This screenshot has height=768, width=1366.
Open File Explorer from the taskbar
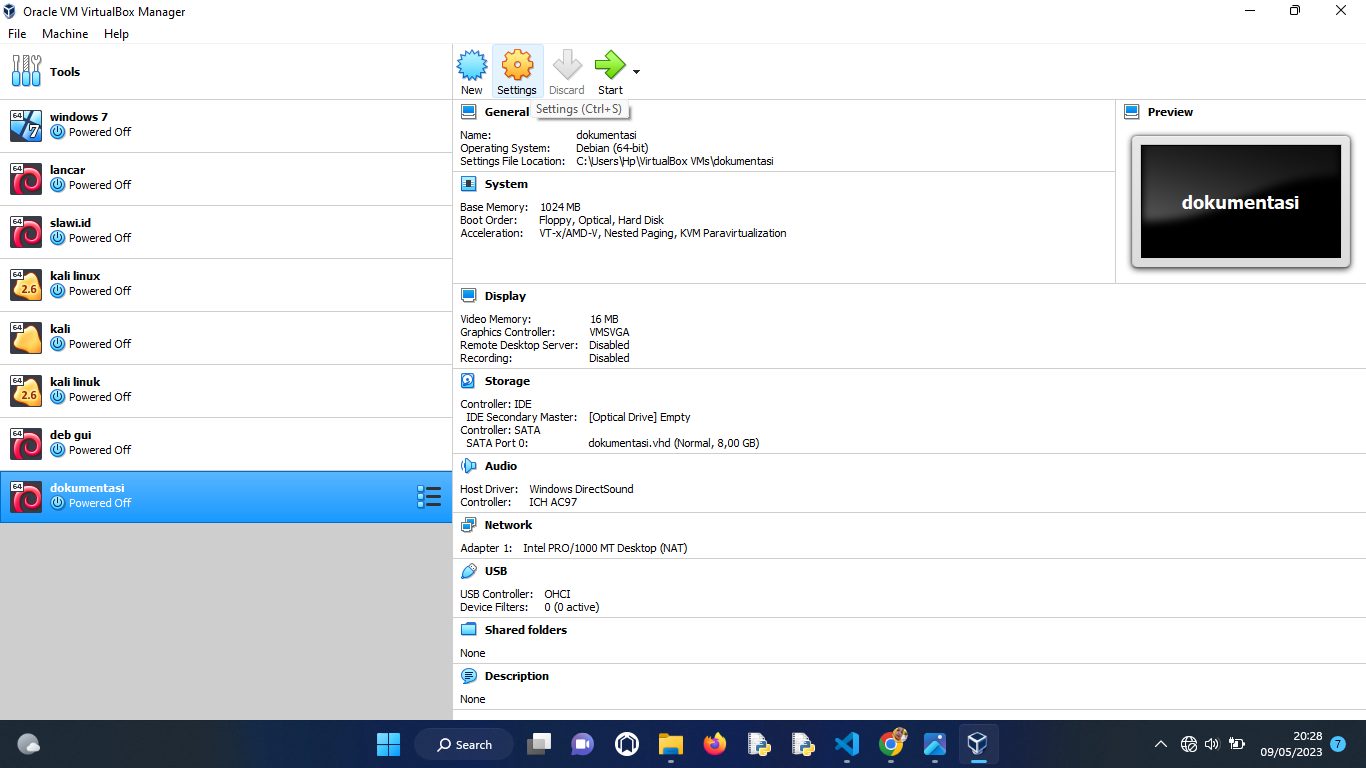(670, 744)
